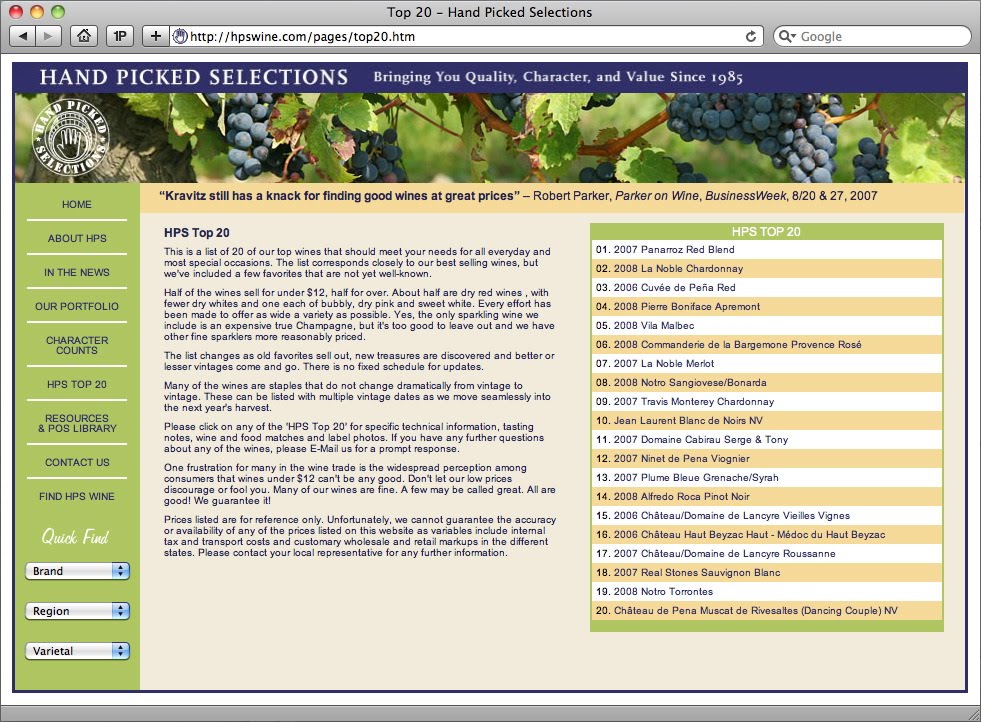Open 05. 2008 Vila Malbec
The height and width of the screenshot is (722, 981).
click(766, 325)
